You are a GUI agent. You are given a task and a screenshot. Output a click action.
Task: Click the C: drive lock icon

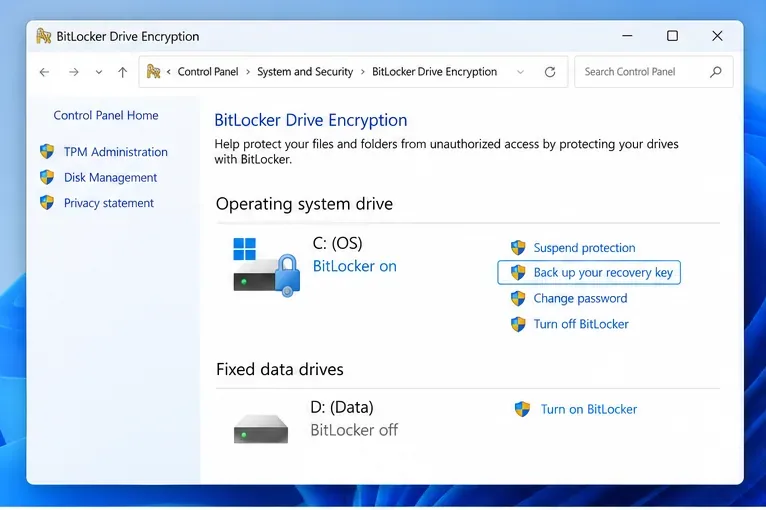(x=287, y=275)
